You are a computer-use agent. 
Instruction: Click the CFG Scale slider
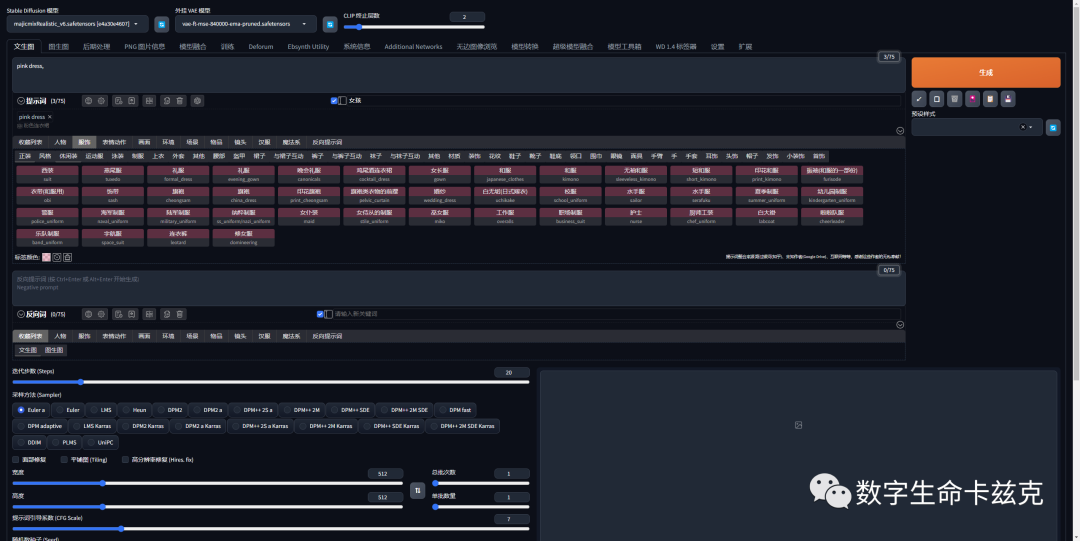click(x=271, y=529)
